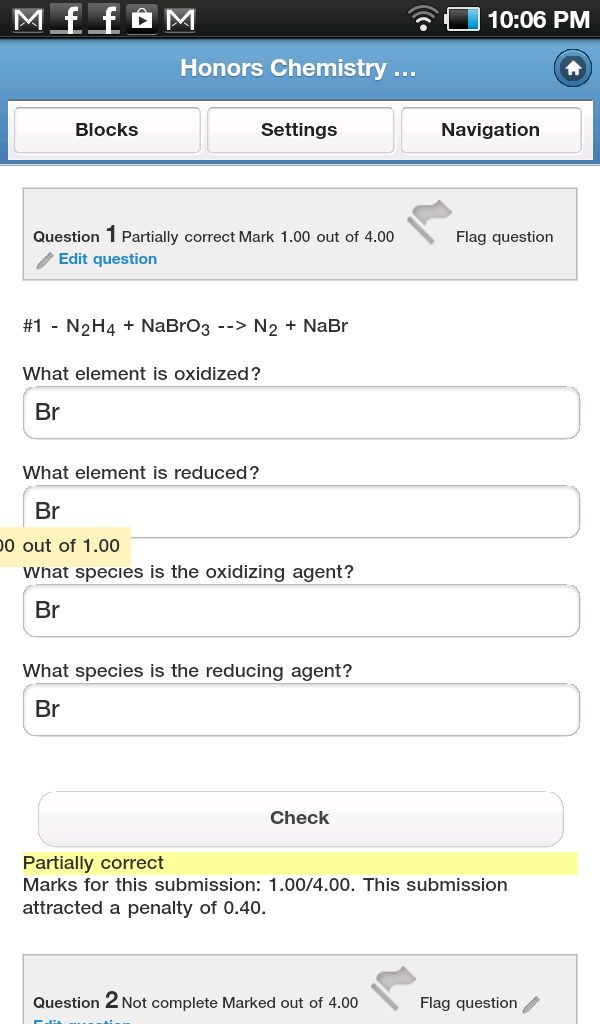
Task: Select the oxidizing agent answer field
Action: 301,611
